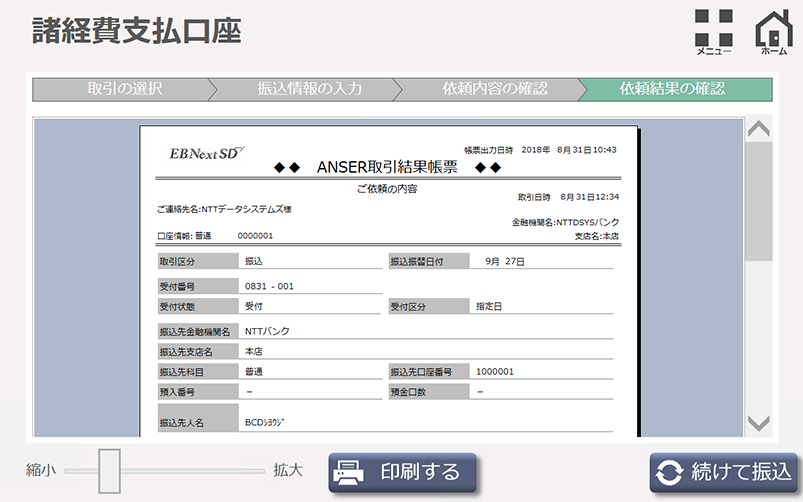
Task: Jump to the 振込情報の入力 step
Action: [x=309, y=89]
